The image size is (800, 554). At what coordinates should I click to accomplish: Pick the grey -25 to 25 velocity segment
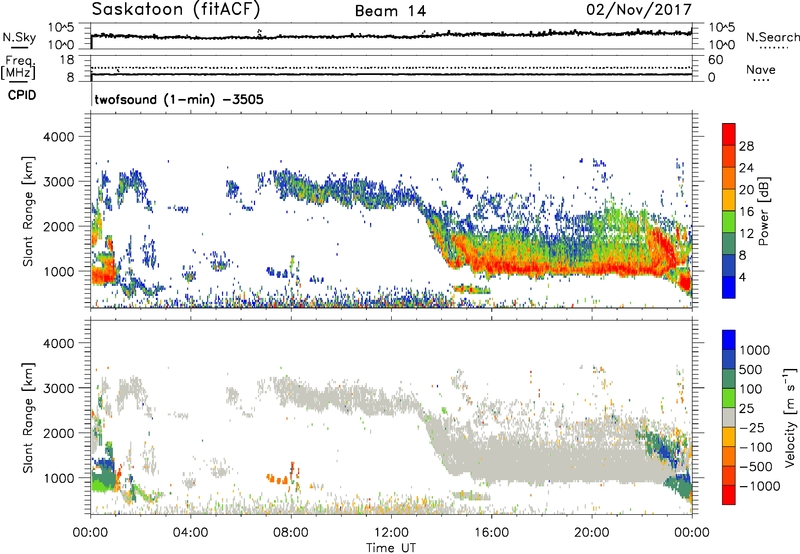[729, 418]
